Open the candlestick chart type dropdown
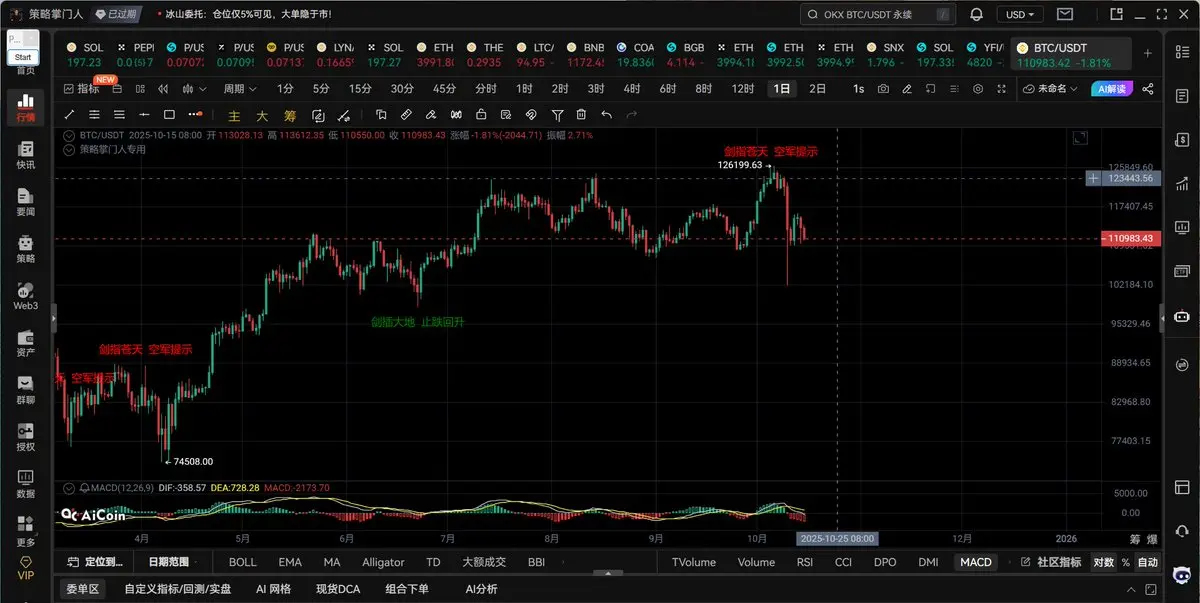Viewport: 1200px width, 603px height. click(194, 89)
